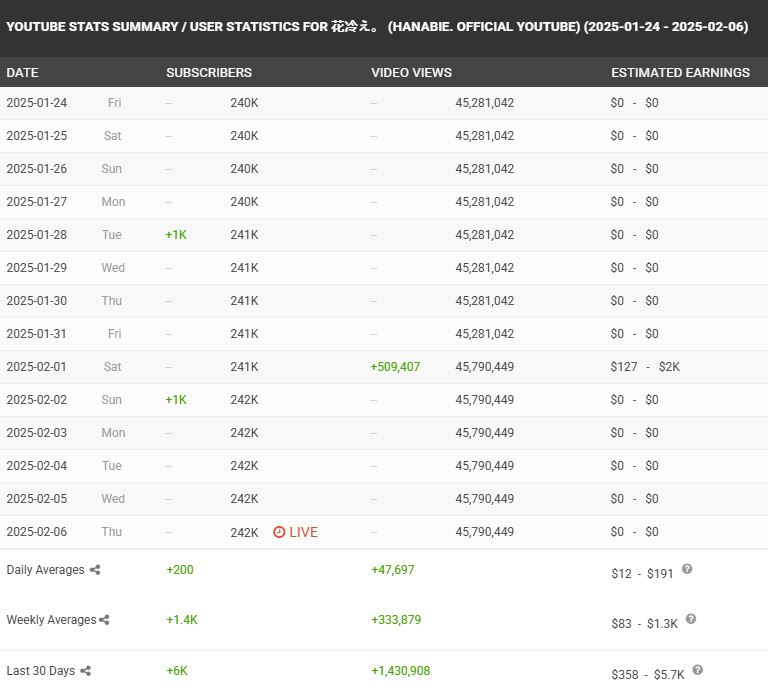Click date cell 2025-02-01
Screen dimensions: 768x693
[37, 367]
